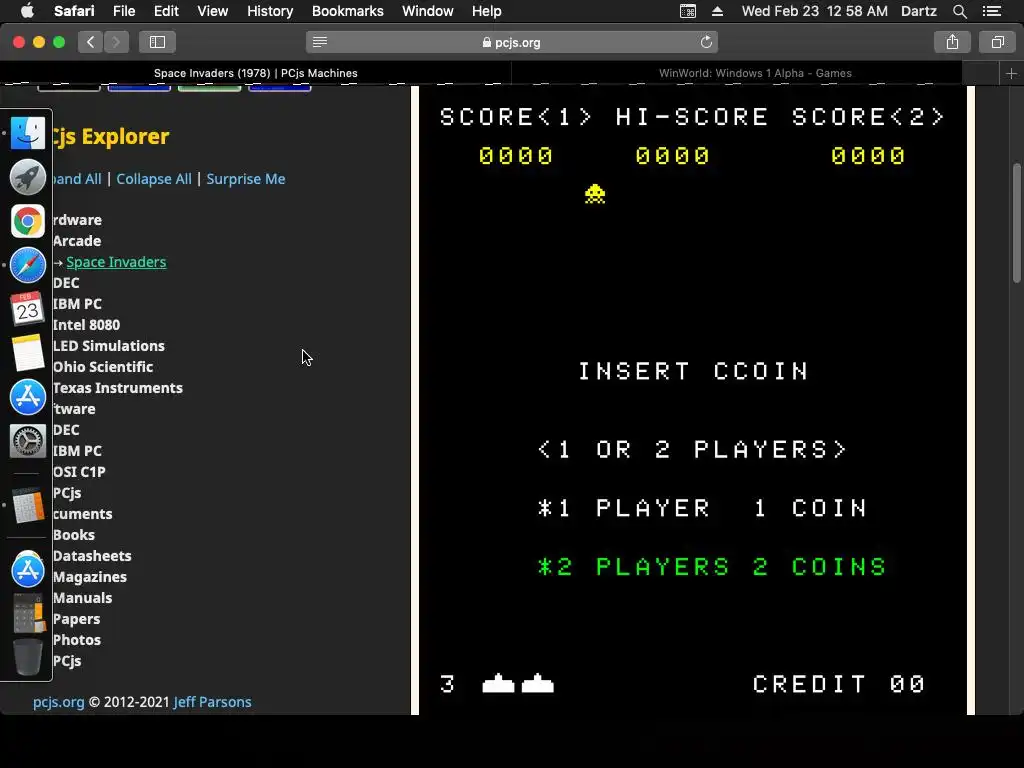Expand the Arcade tree entry

(x=77, y=241)
